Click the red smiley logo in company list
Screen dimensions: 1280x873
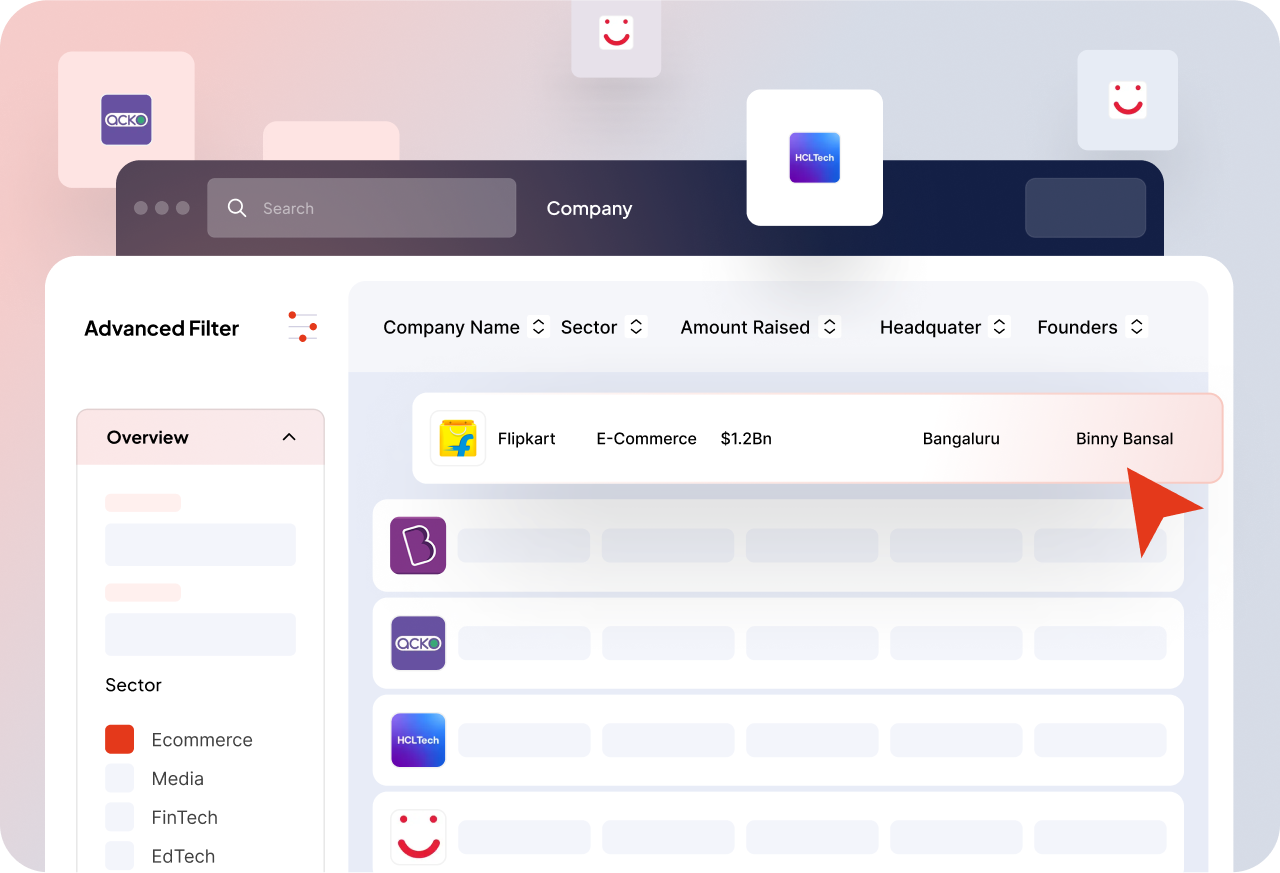(418, 837)
